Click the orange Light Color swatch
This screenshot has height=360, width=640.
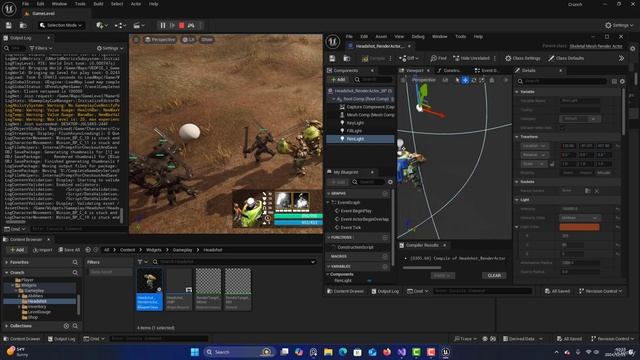pos(579,227)
